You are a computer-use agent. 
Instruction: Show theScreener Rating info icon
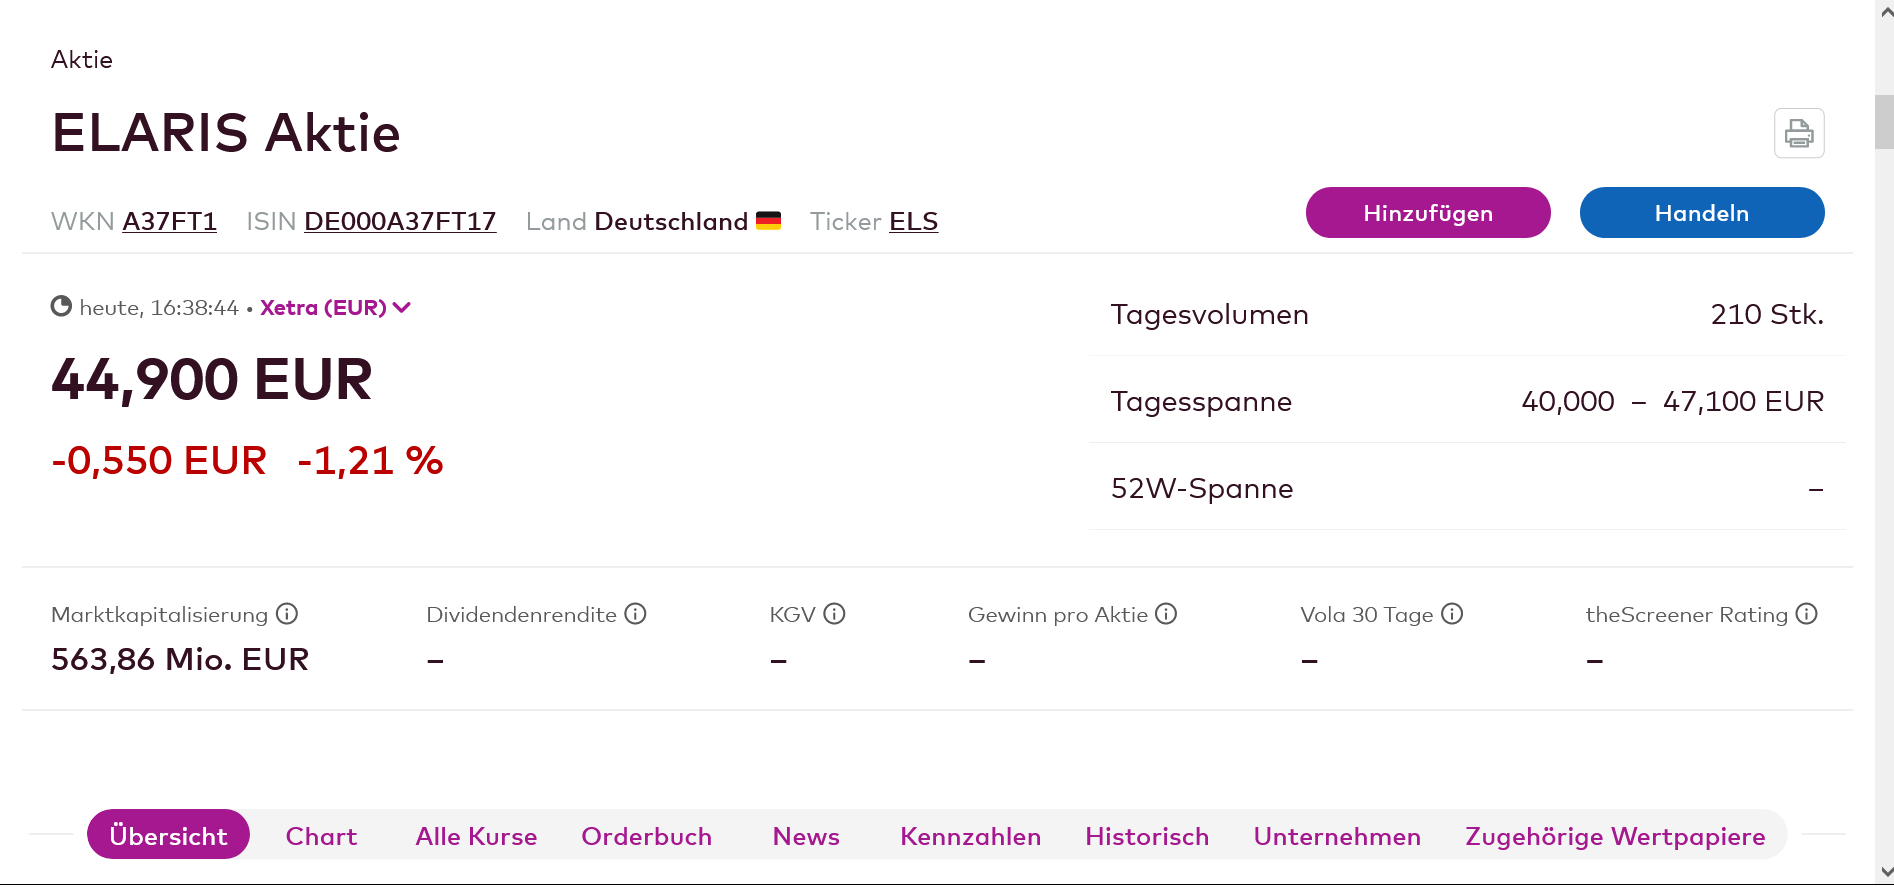[1806, 614]
